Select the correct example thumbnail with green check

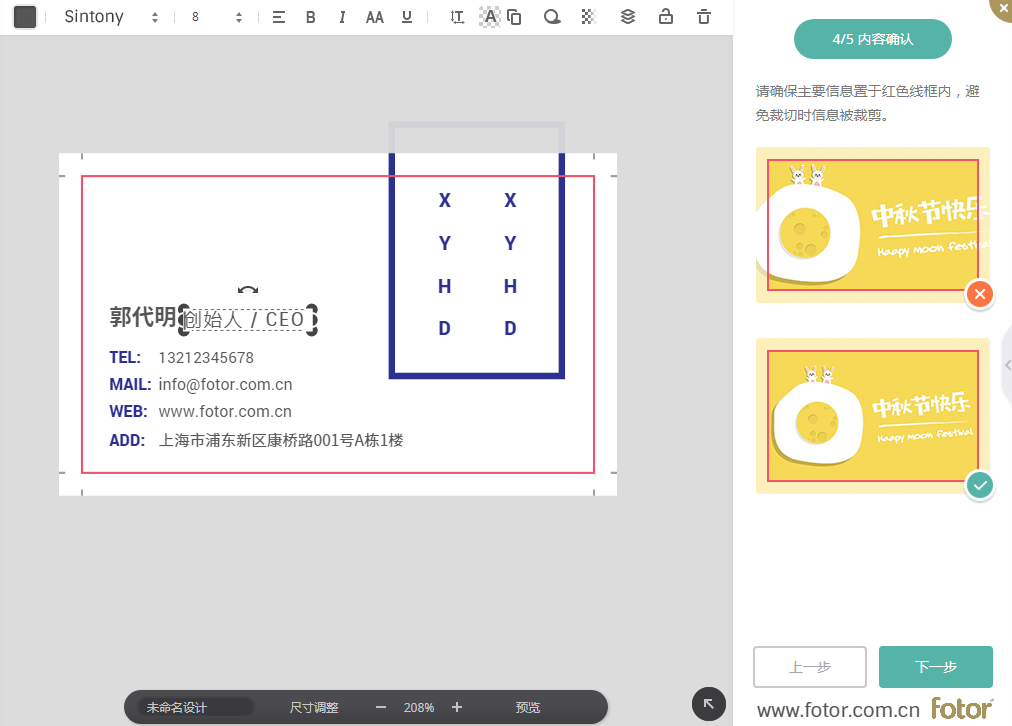pyautogui.click(x=873, y=416)
